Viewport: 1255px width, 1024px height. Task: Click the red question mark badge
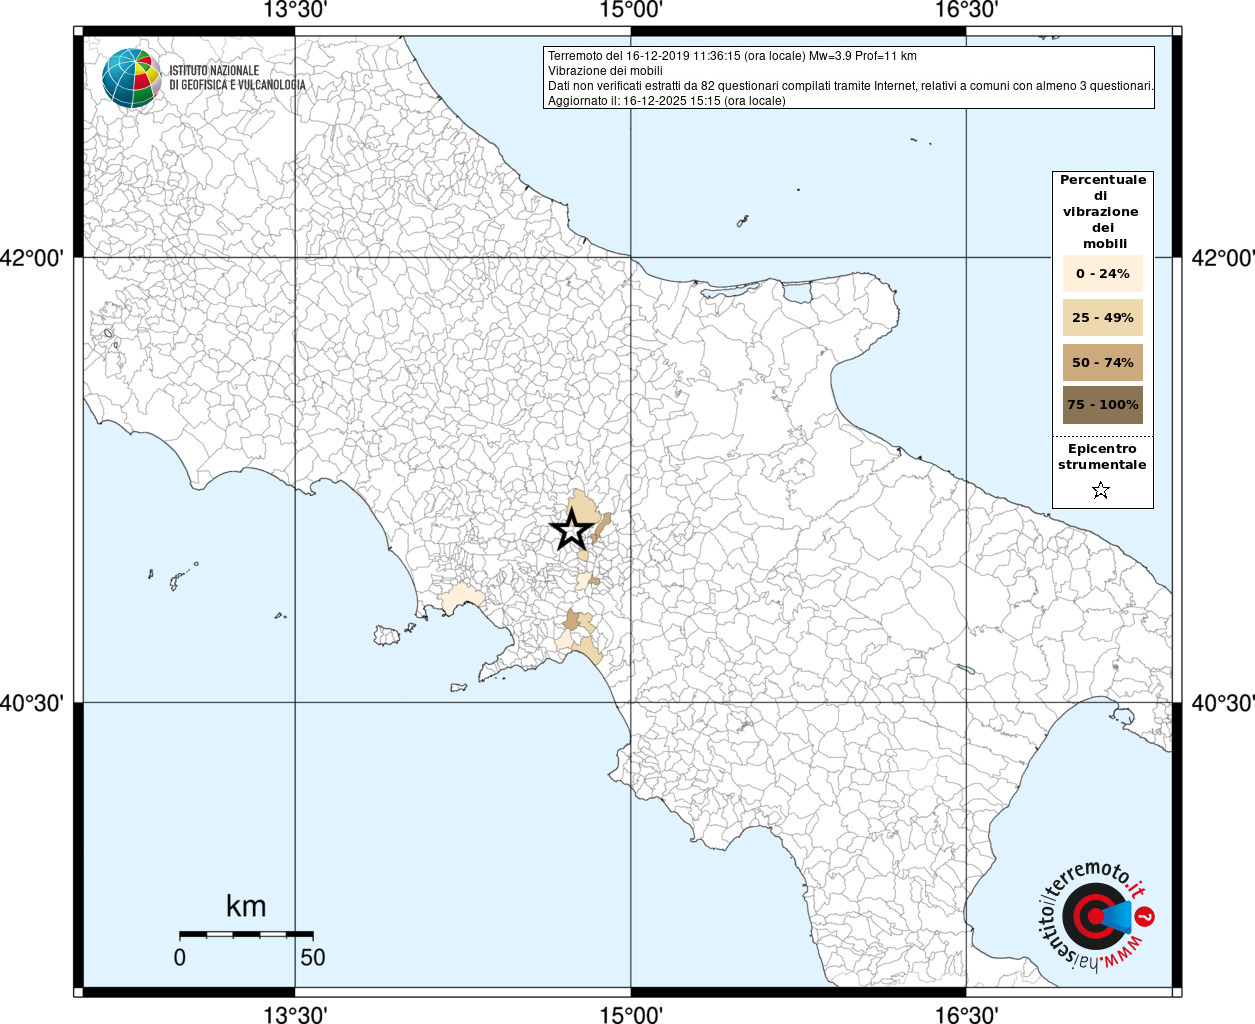1146,916
